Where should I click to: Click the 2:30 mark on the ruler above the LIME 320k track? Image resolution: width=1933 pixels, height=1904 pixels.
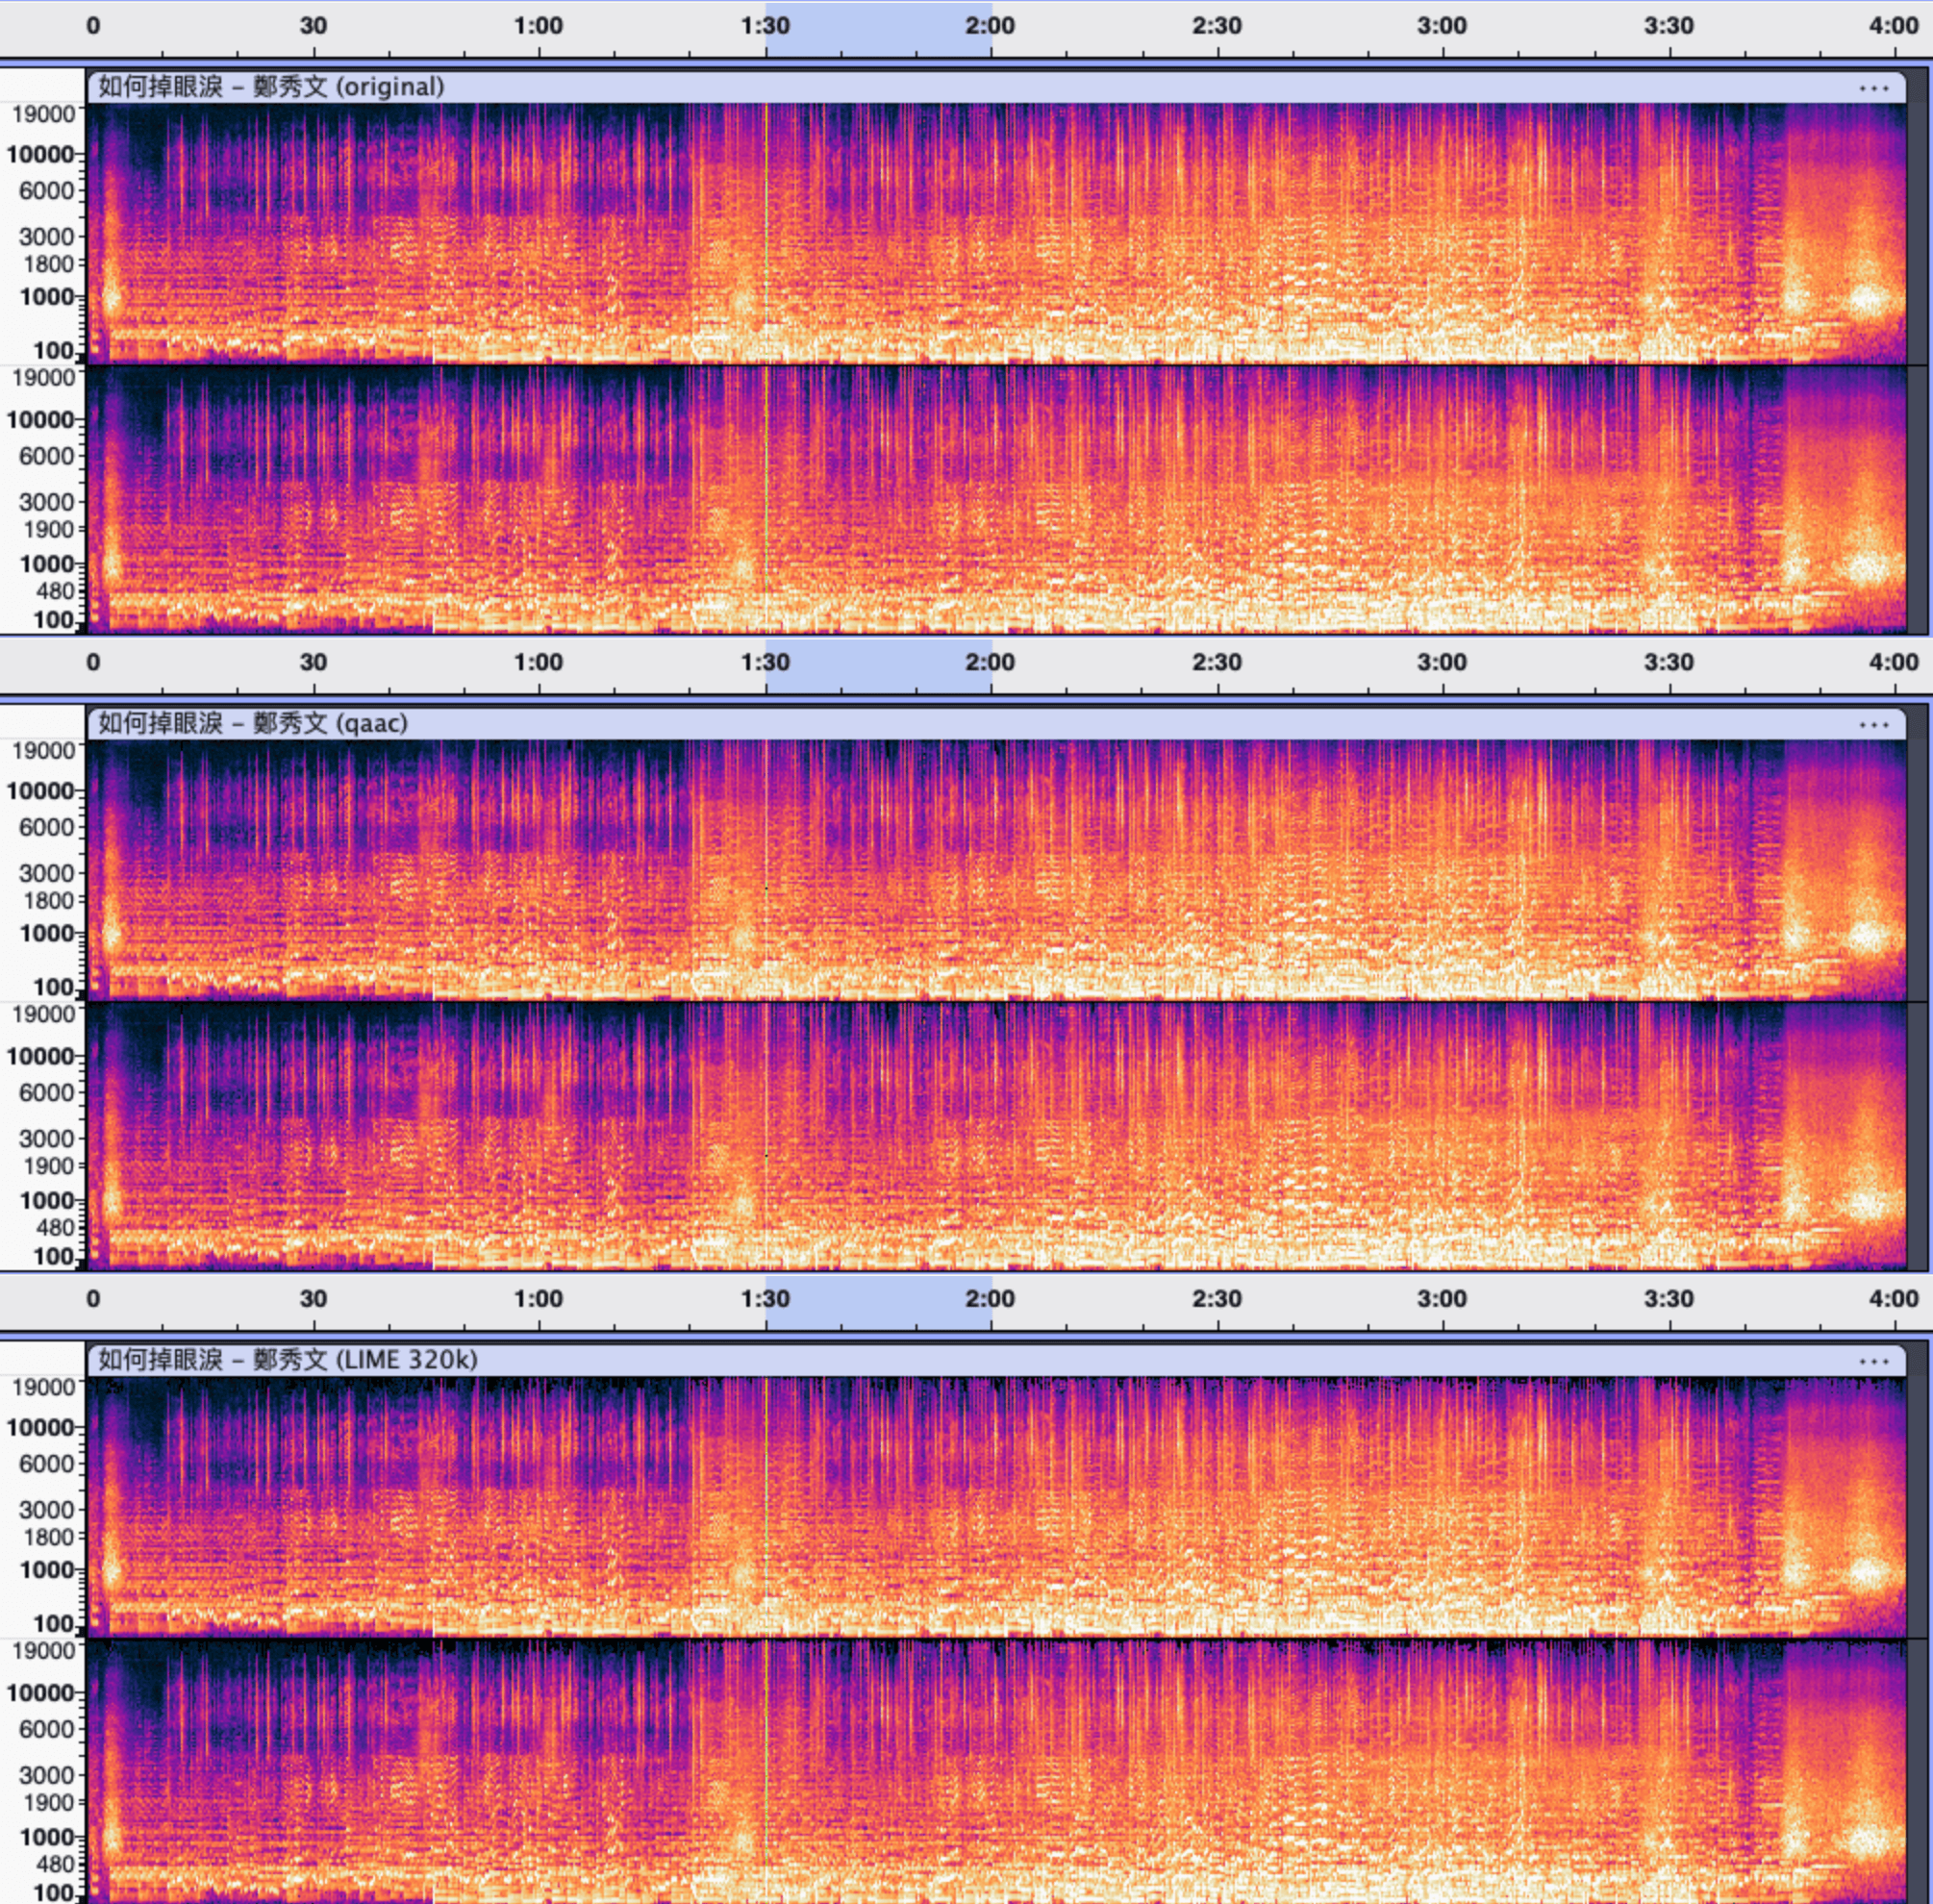pos(1217,1299)
